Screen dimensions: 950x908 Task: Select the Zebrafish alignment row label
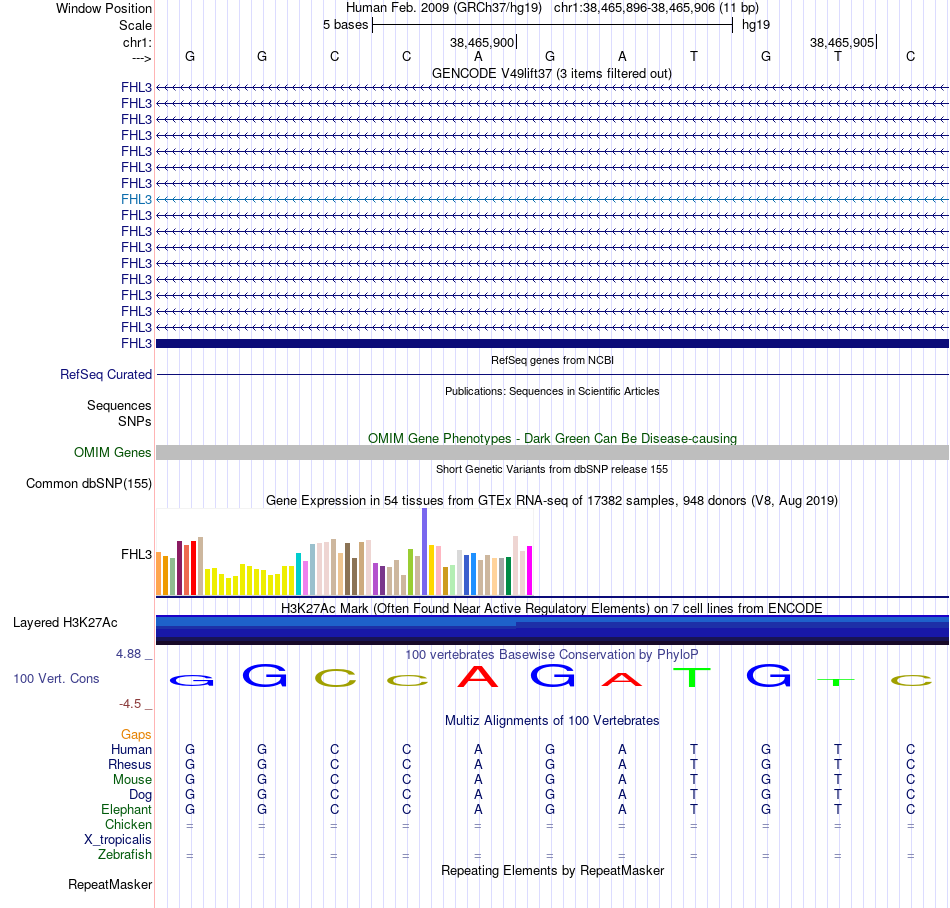(x=125, y=854)
